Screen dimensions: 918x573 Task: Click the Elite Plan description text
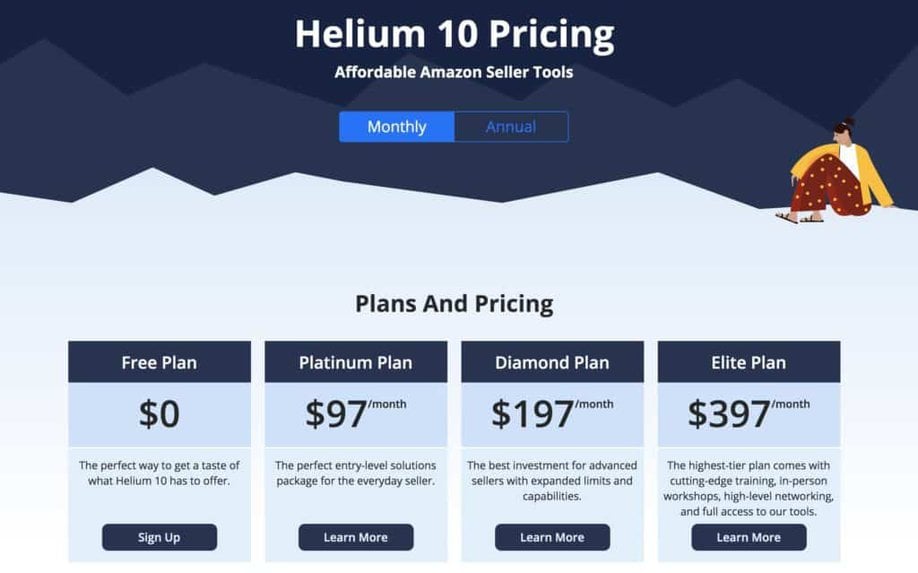click(749, 488)
